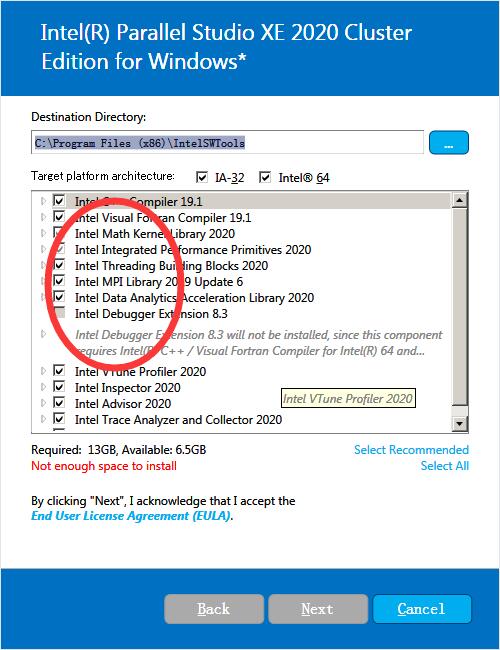Click the scrollbar down arrow in component list
The height and width of the screenshot is (650, 500).
459,423
